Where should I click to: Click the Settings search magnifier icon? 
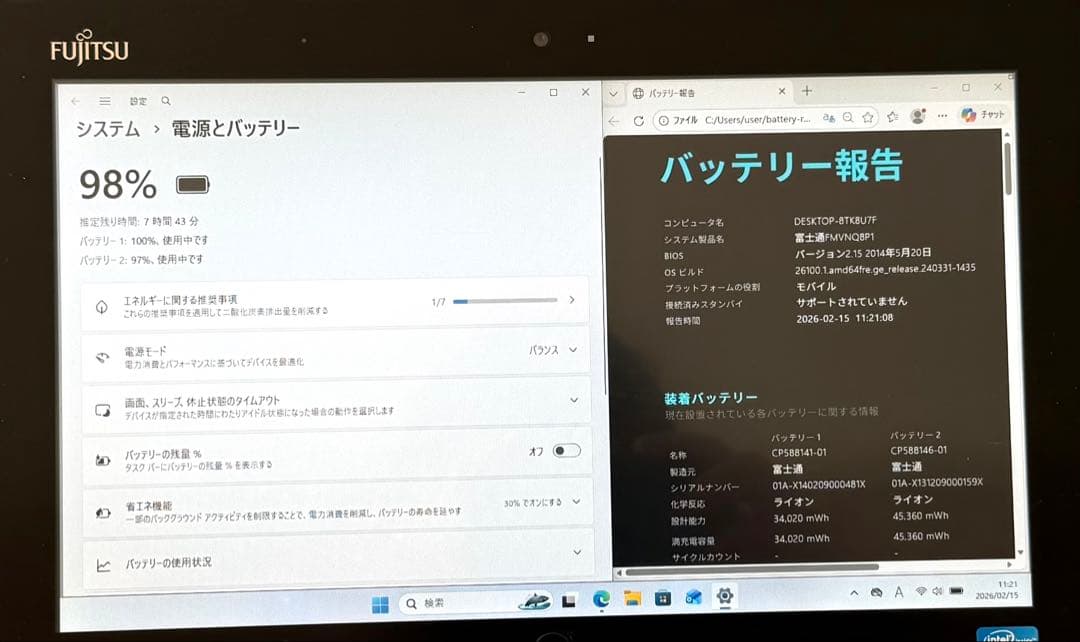coord(166,101)
